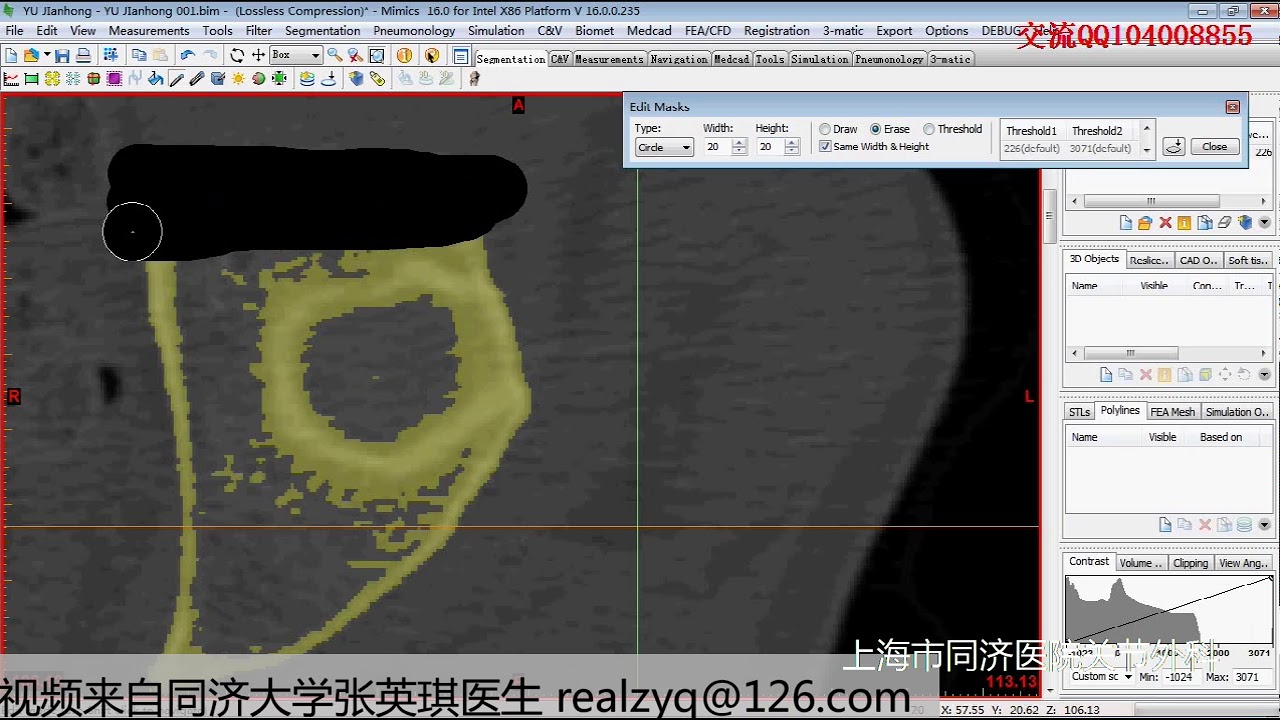Click the yellow sun Morphology icon

[238, 79]
